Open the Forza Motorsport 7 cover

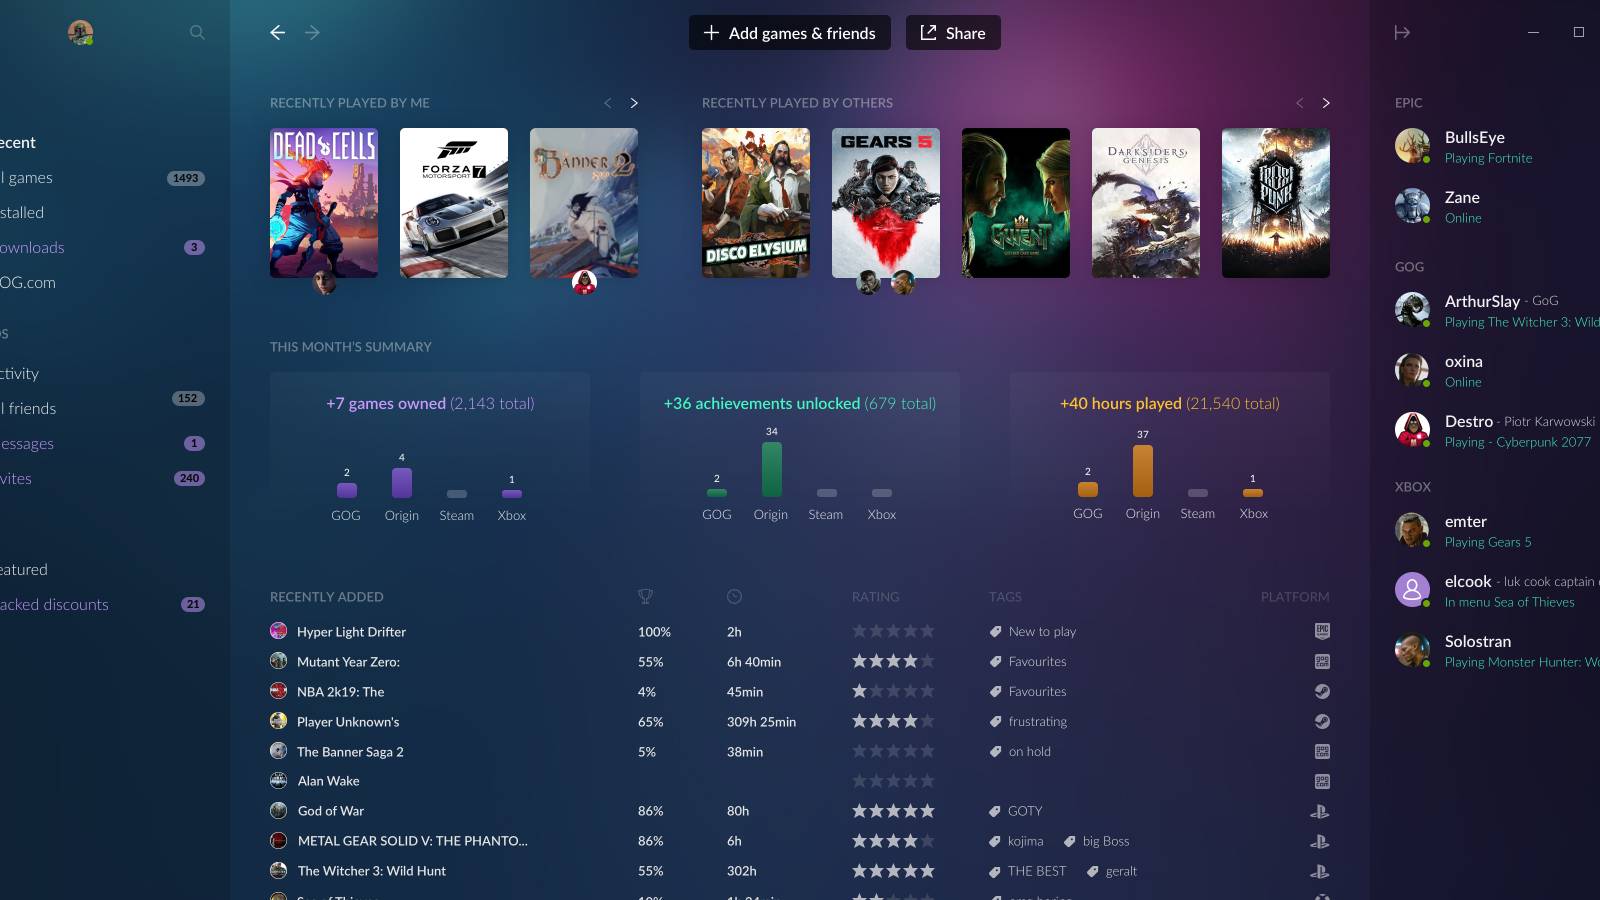tap(454, 203)
